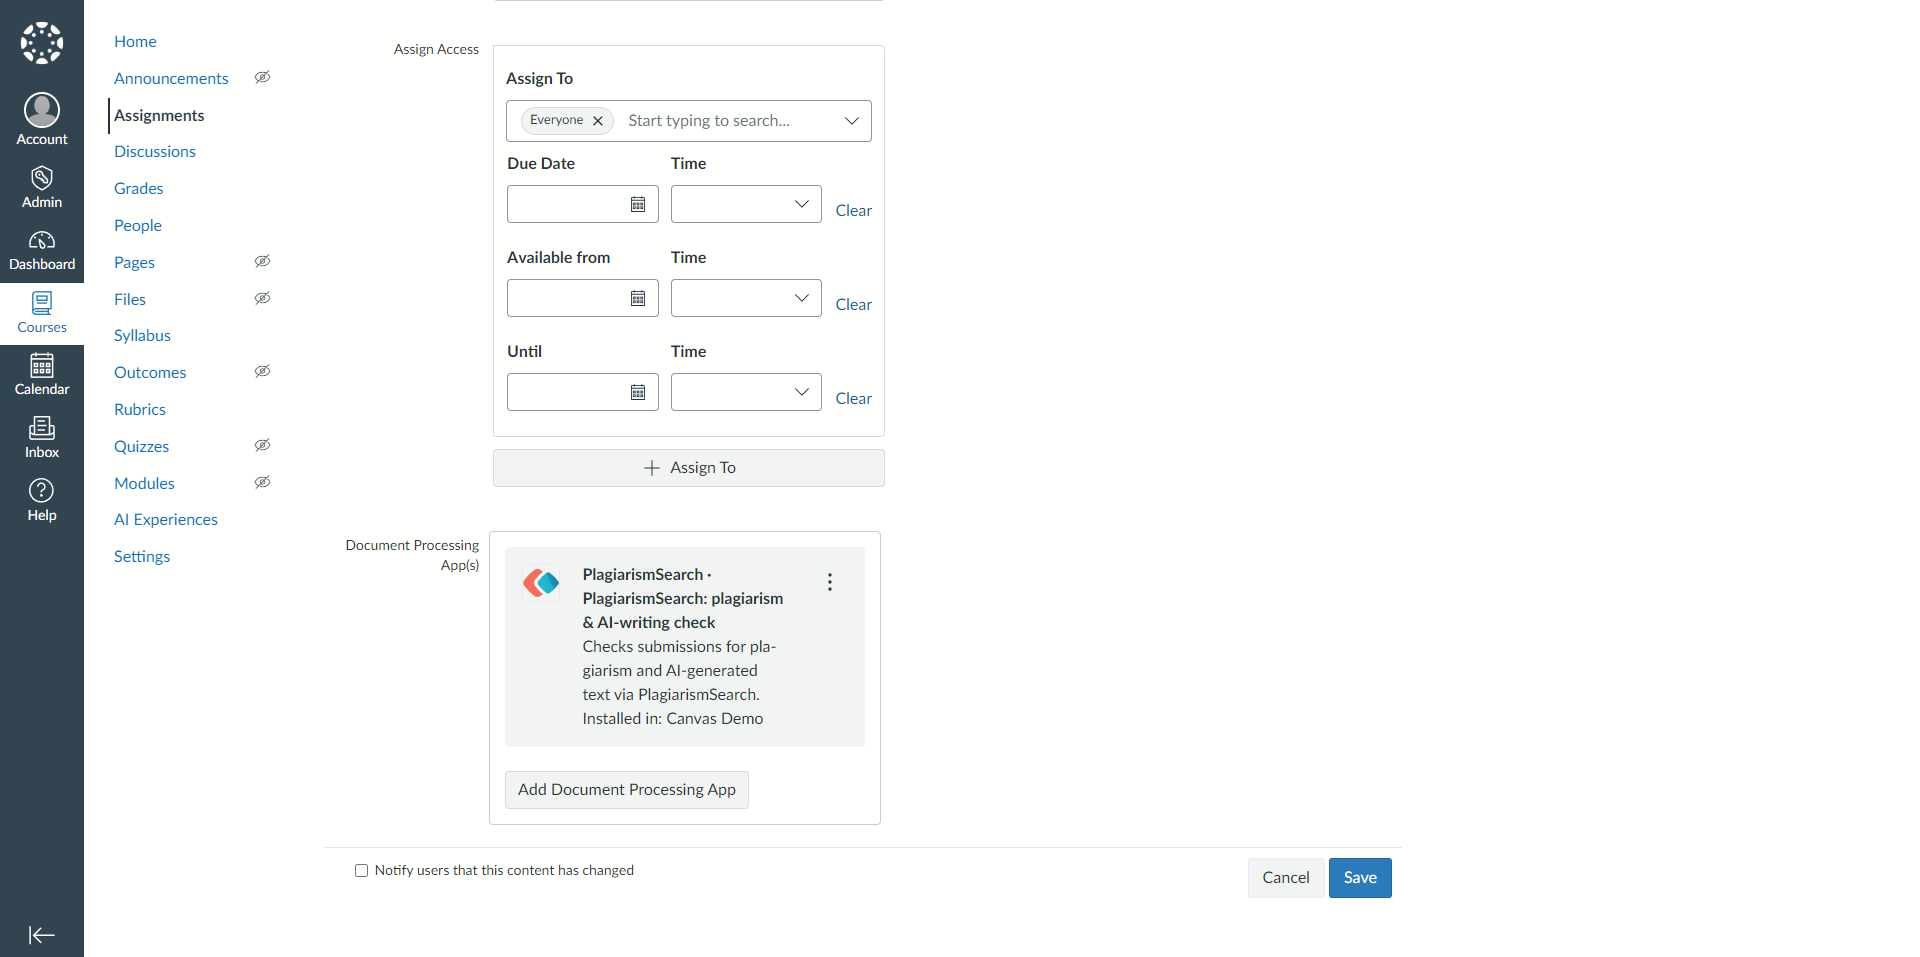The width and height of the screenshot is (1920, 957).
Task: Clear the Due Date fields
Action: [x=854, y=210]
